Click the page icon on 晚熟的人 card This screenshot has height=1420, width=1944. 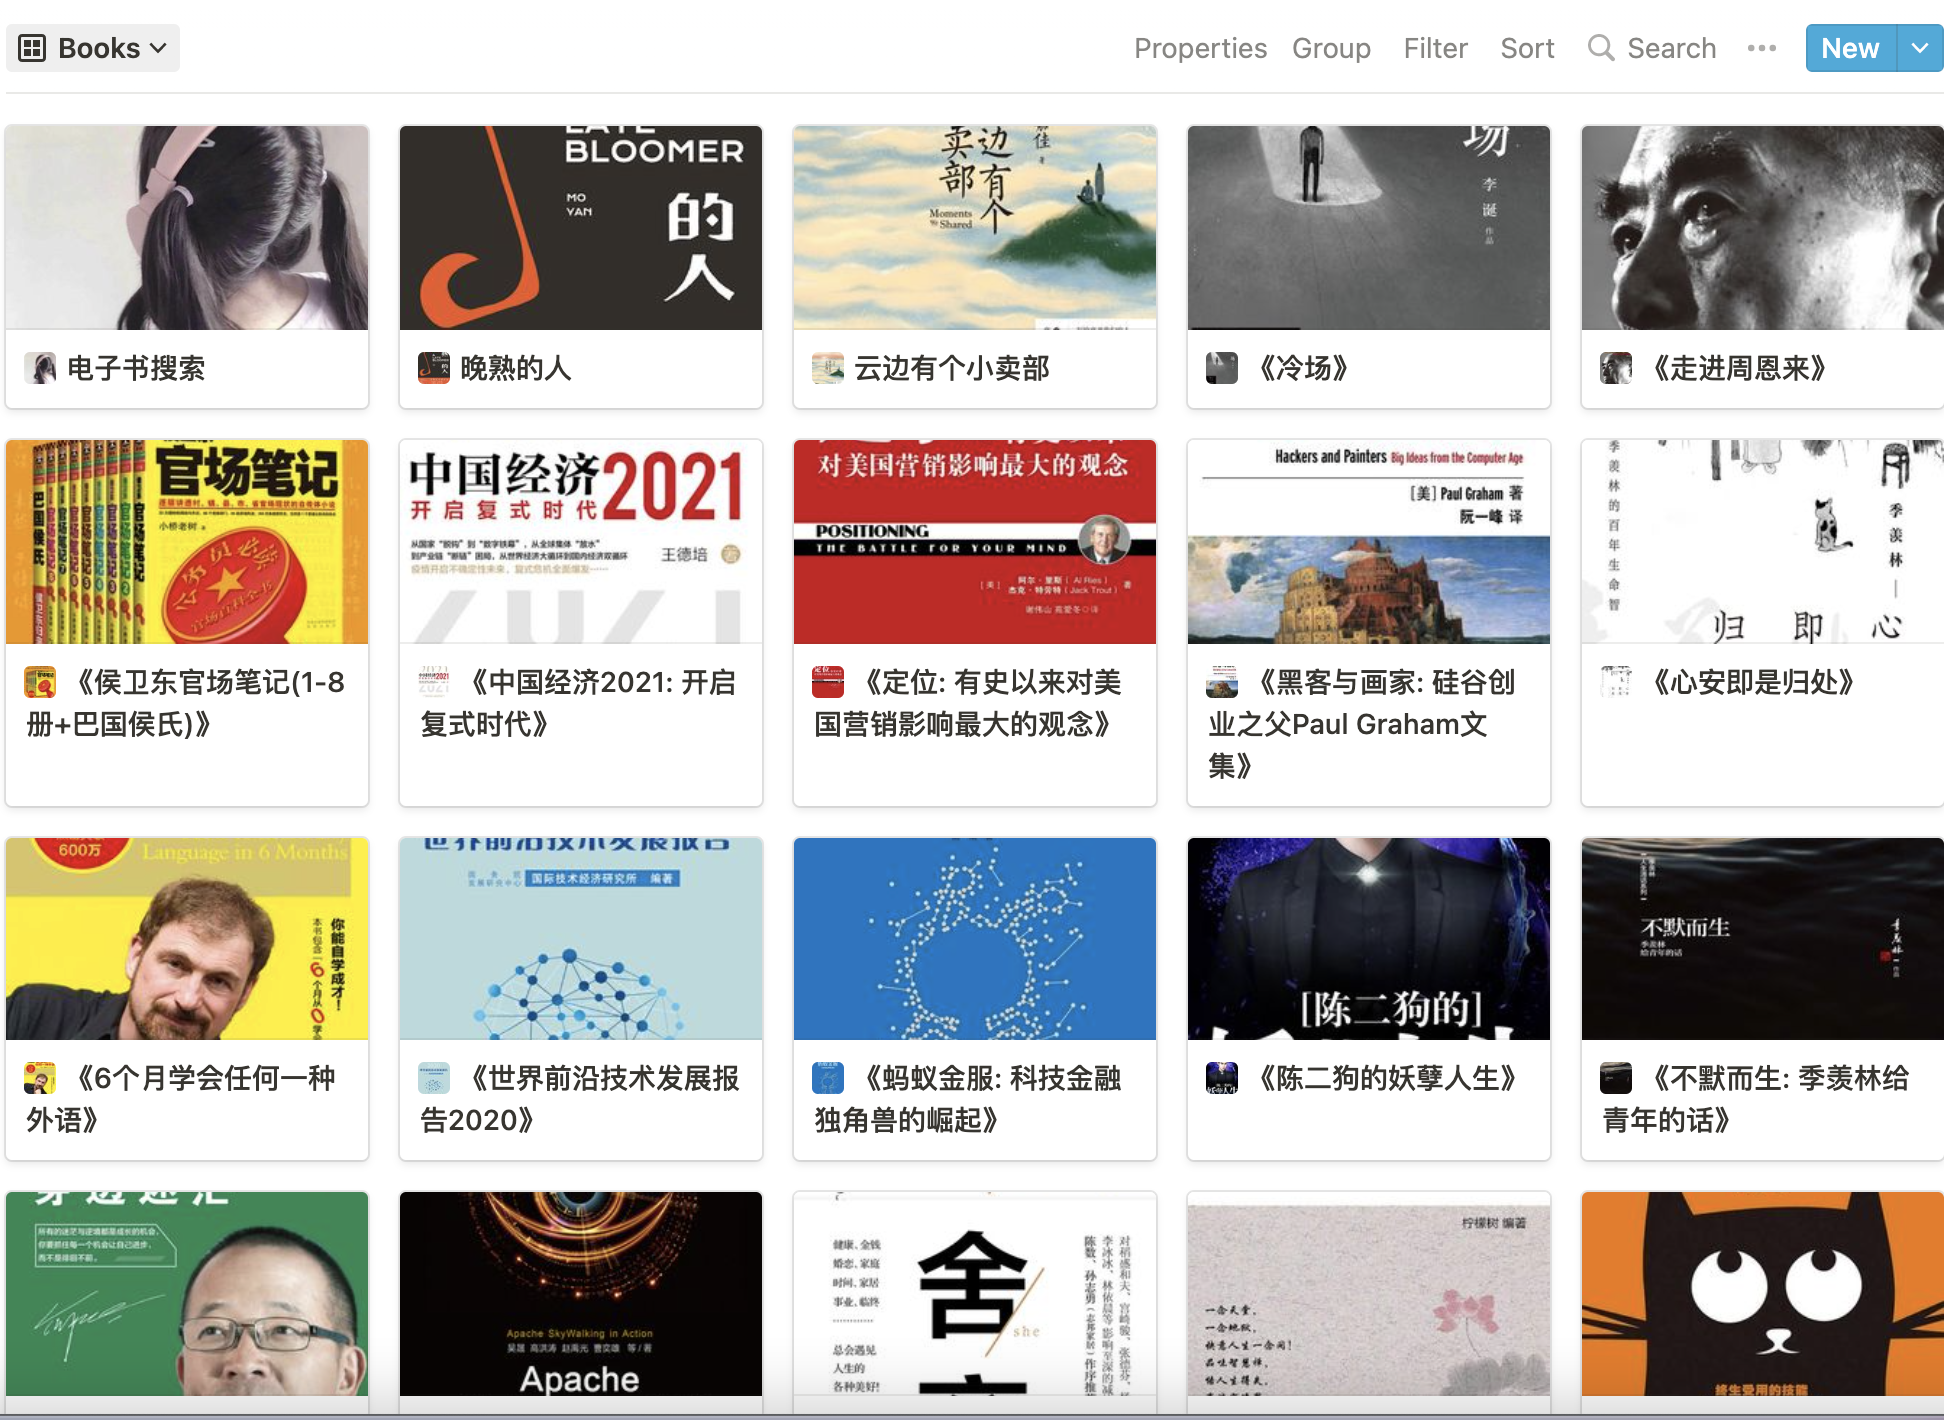coord(432,368)
